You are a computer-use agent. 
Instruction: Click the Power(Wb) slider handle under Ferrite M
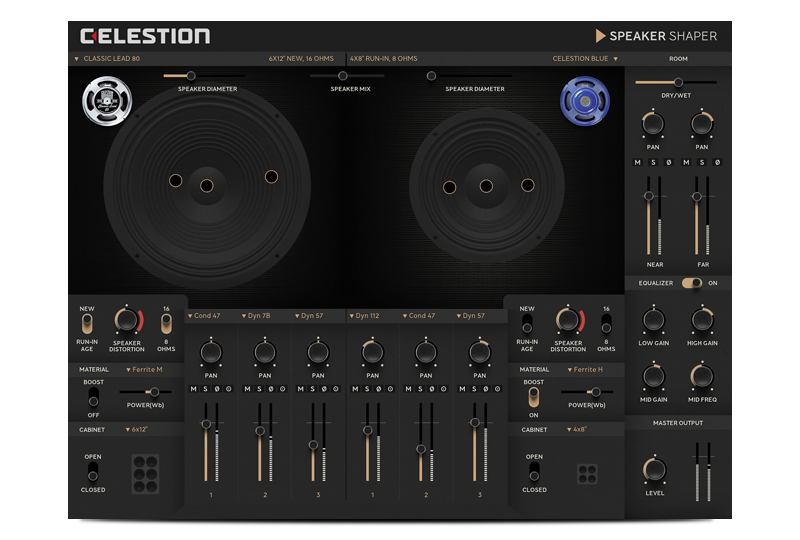point(154,392)
